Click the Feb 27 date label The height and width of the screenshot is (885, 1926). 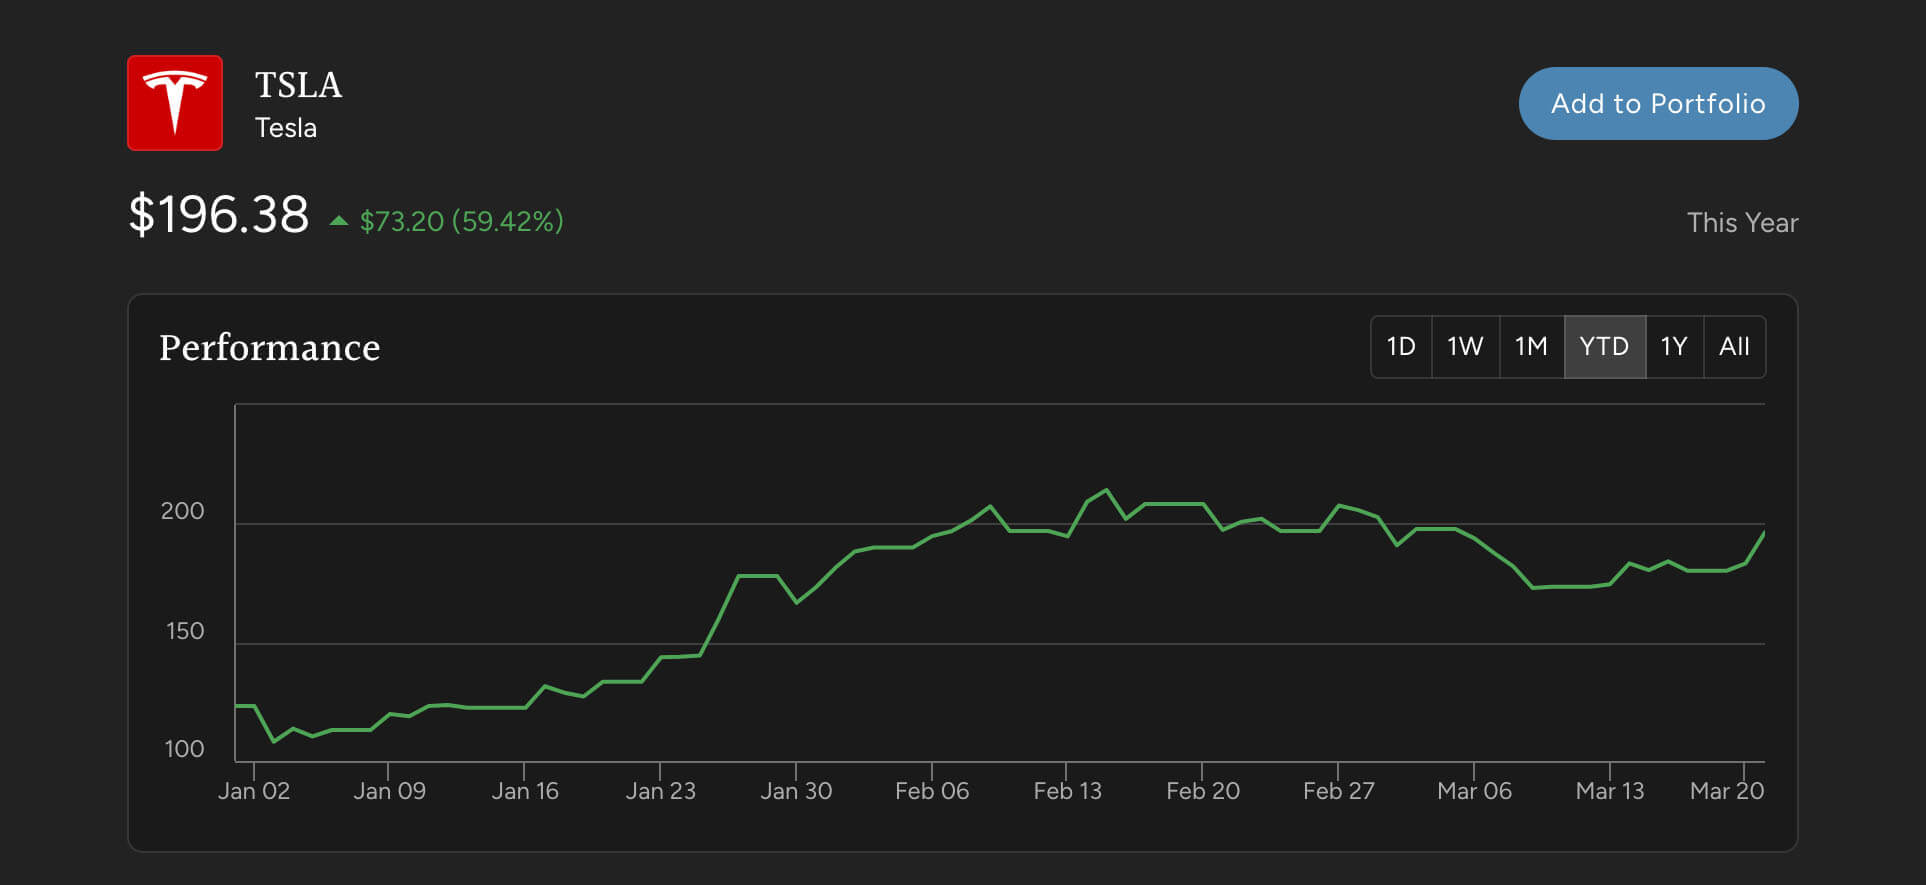pyautogui.click(x=1338, y=791)
